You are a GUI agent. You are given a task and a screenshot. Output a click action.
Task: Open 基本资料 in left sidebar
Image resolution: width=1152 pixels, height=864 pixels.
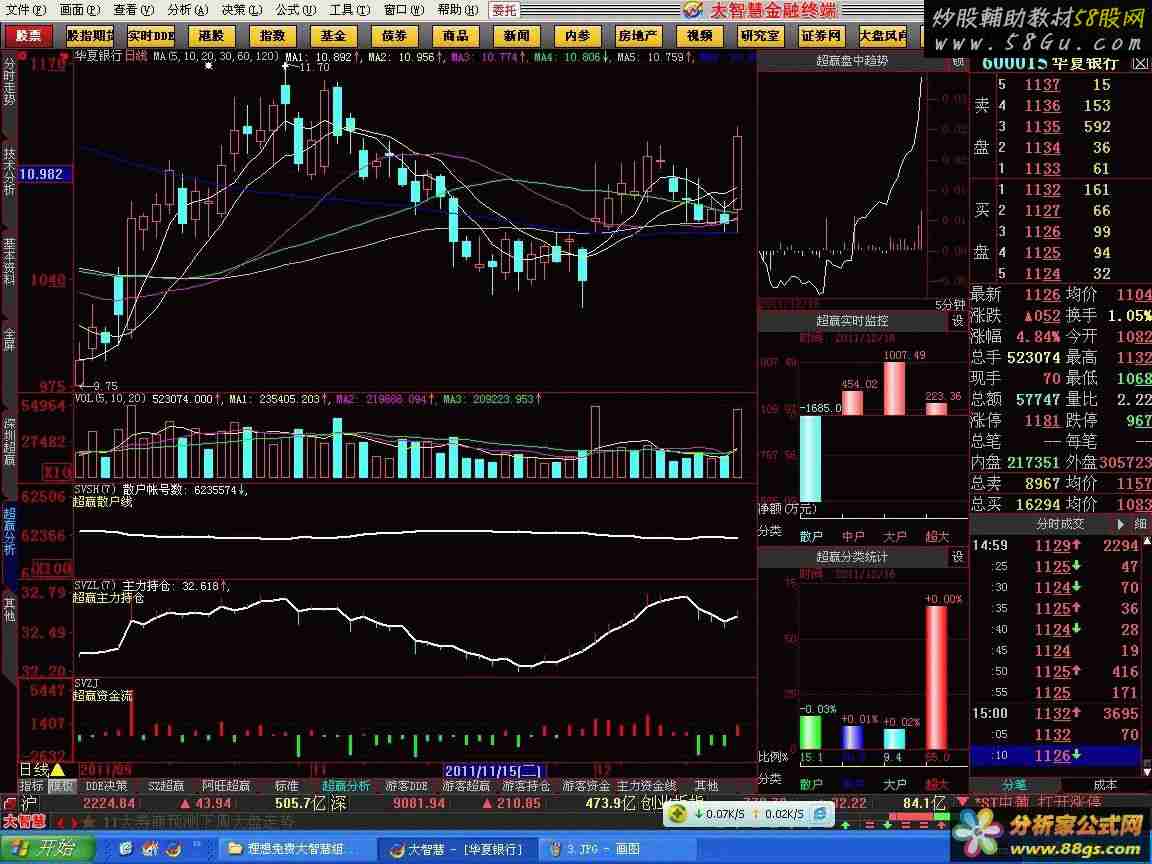tap(9, 262)
